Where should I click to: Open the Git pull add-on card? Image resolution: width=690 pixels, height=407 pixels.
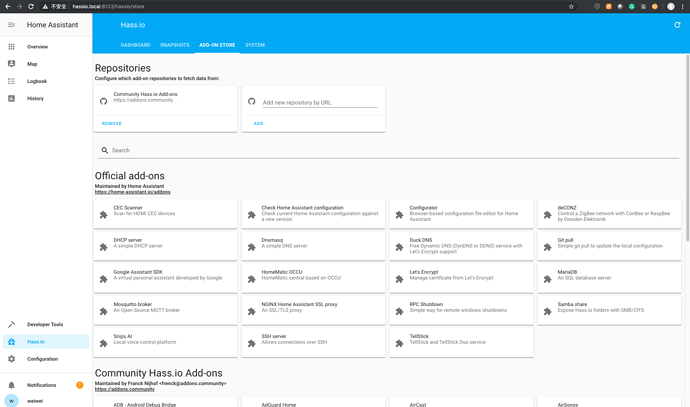[x=609, y=246]
